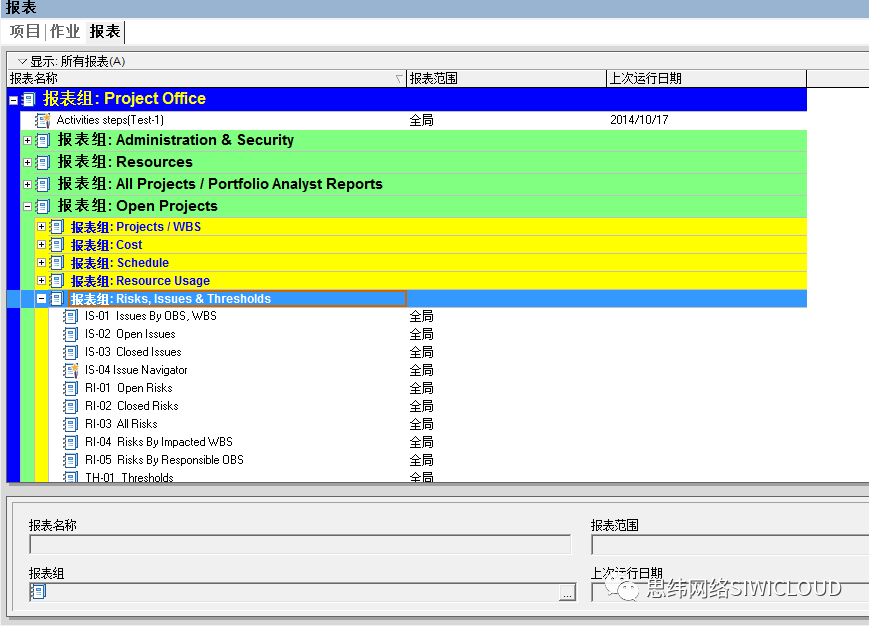Screen dimensions: 869x626
Task: Select the RI-01 Open Risks row
Action: (x=427, y=388)
